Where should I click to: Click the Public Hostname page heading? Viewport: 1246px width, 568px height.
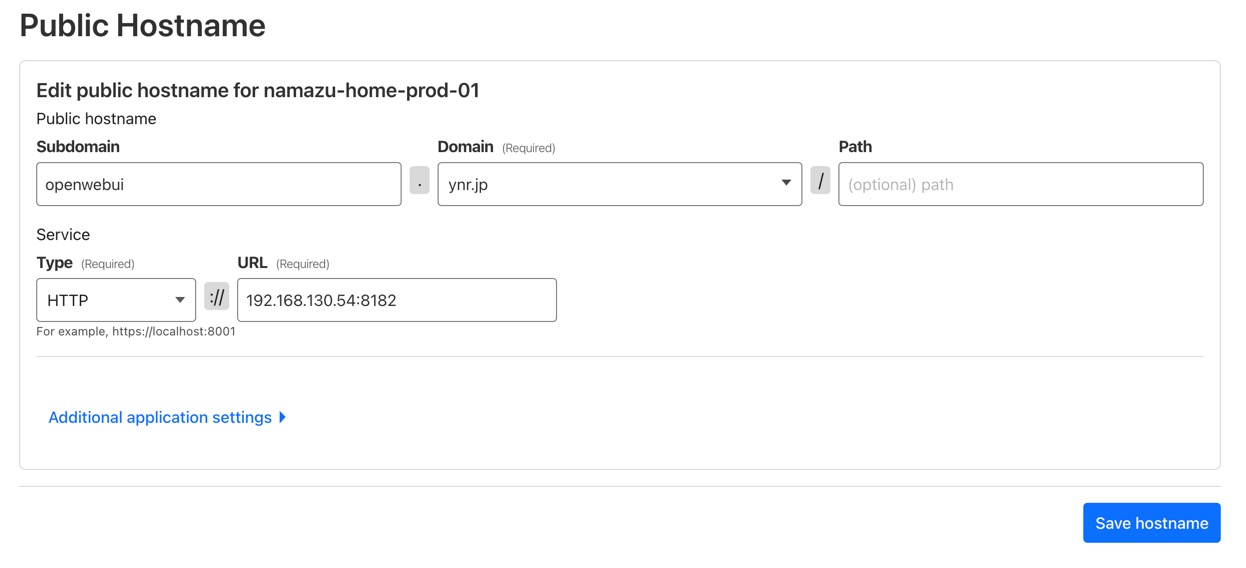[x=142, y=25]
